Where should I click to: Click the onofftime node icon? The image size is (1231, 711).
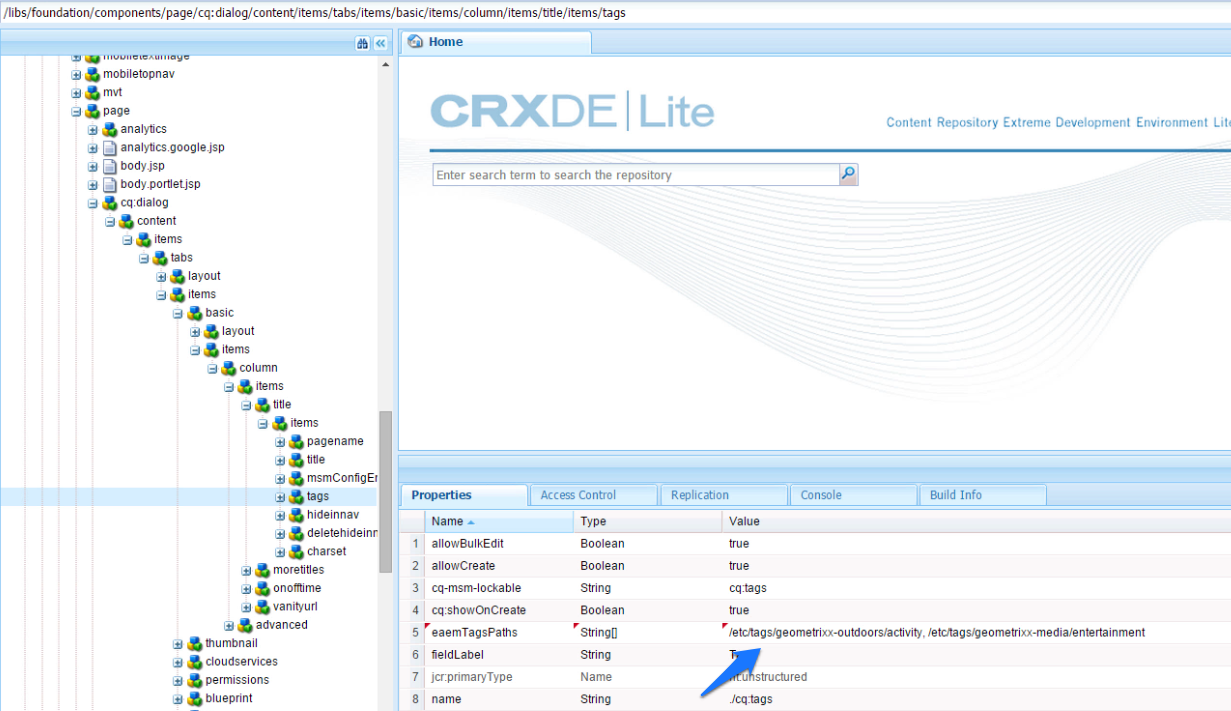pos(262,588)
